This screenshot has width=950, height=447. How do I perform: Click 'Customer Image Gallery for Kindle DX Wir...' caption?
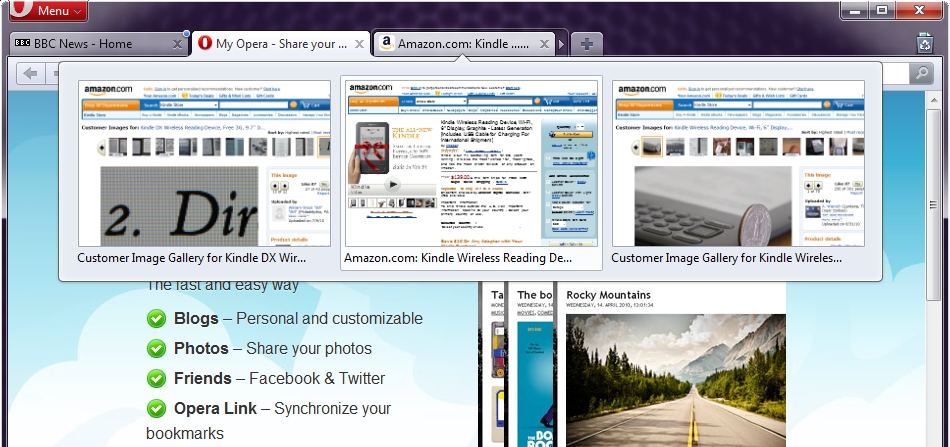pyautogui.click(x=191, y=258)
